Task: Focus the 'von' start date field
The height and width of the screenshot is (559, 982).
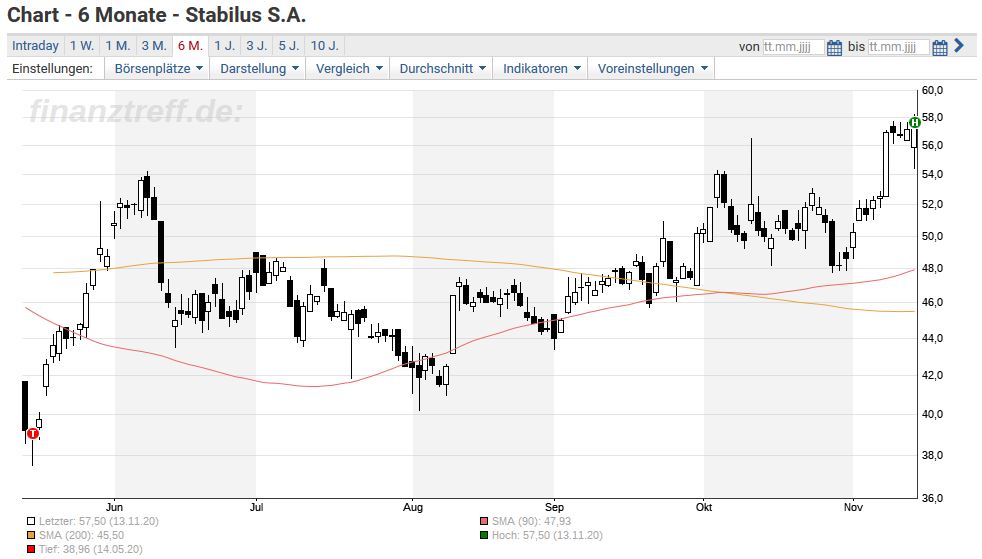Action: 793,47
